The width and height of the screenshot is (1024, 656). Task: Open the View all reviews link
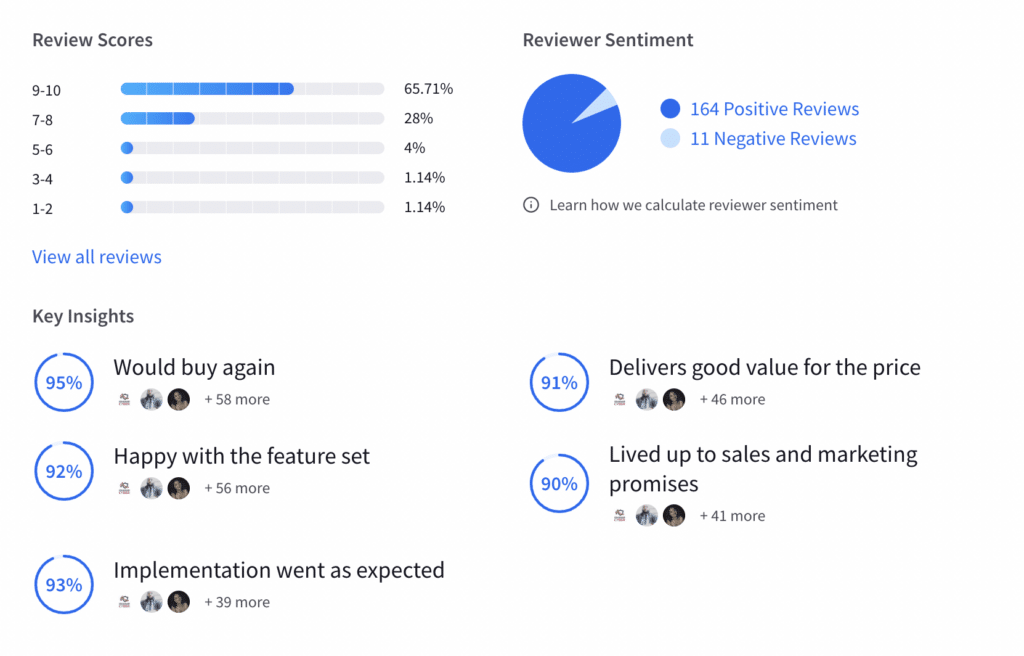(97, 257)
